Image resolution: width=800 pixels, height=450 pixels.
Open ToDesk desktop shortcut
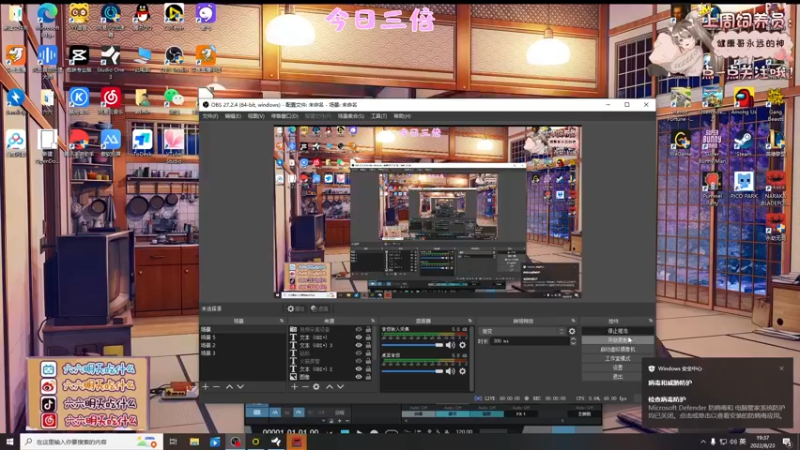(142, 143)
